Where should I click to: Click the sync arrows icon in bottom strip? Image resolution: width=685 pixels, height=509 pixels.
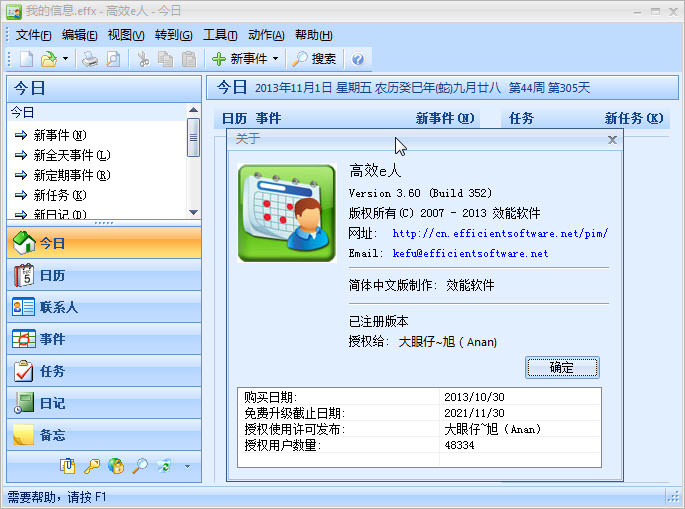[x=164, y=466]
